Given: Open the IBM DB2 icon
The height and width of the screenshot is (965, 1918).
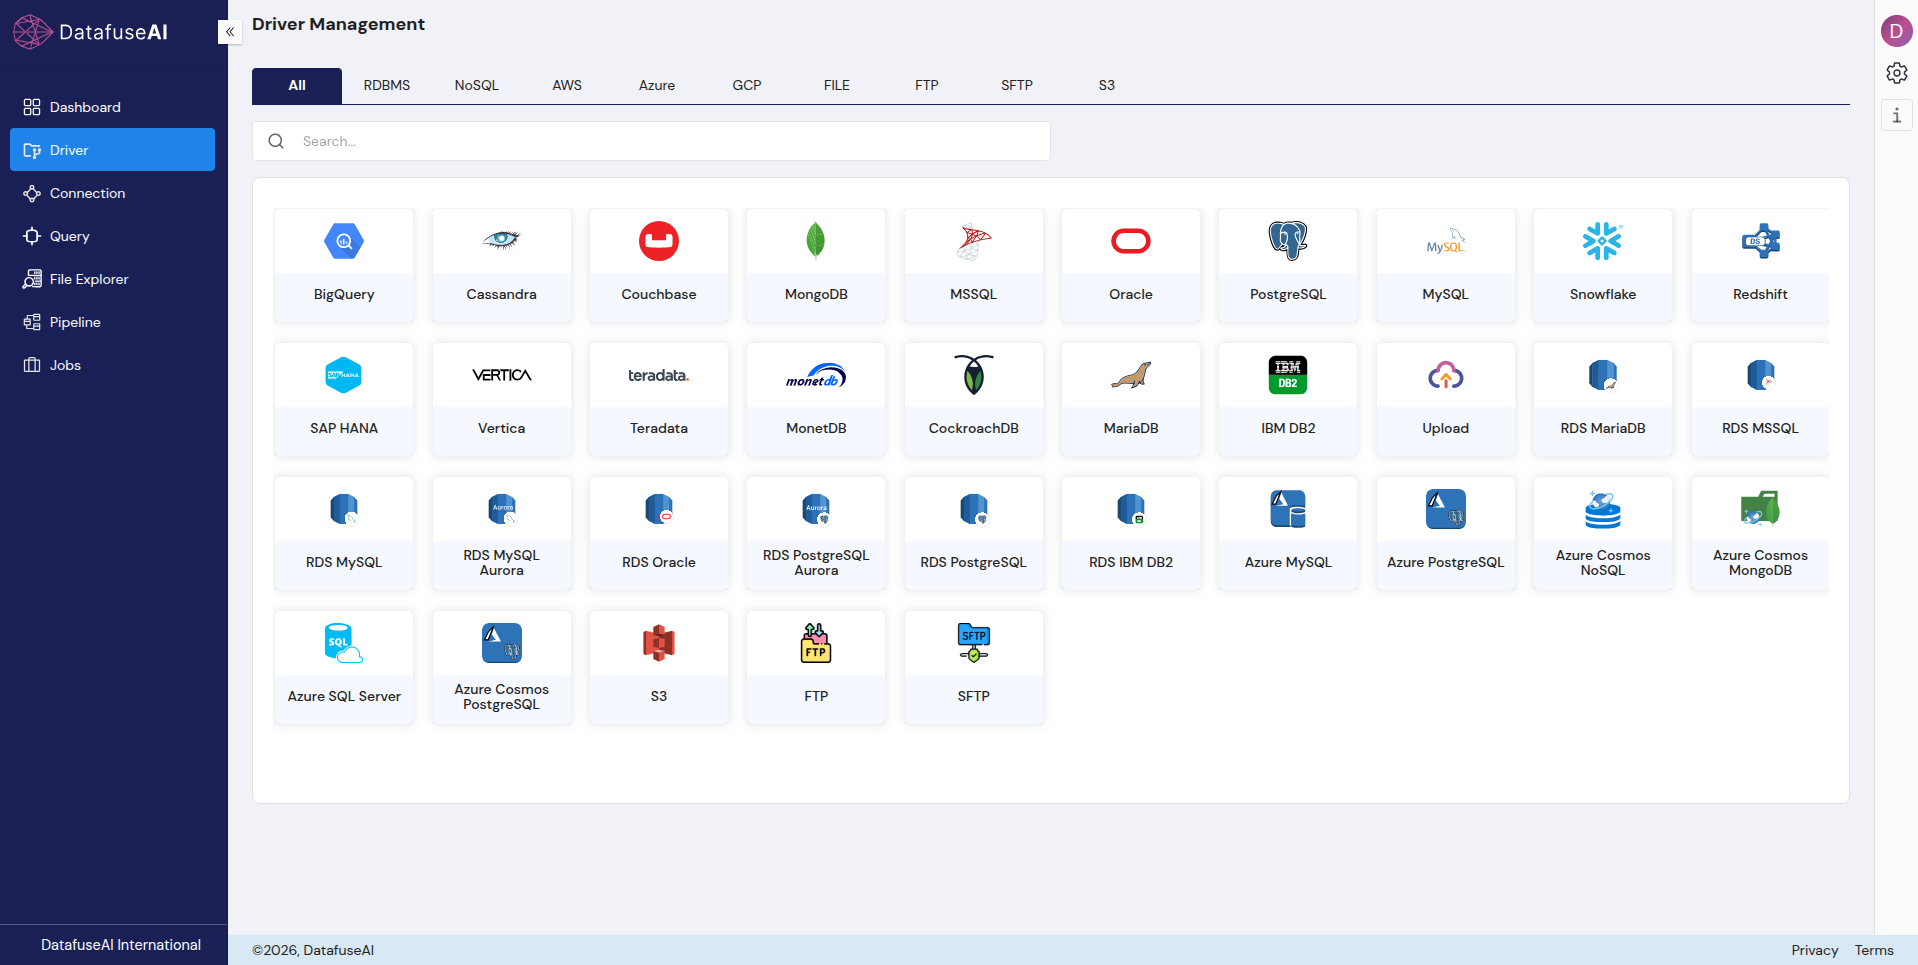Looking at the screenshot, I should pyautogui.click(x=1288, y=375).
